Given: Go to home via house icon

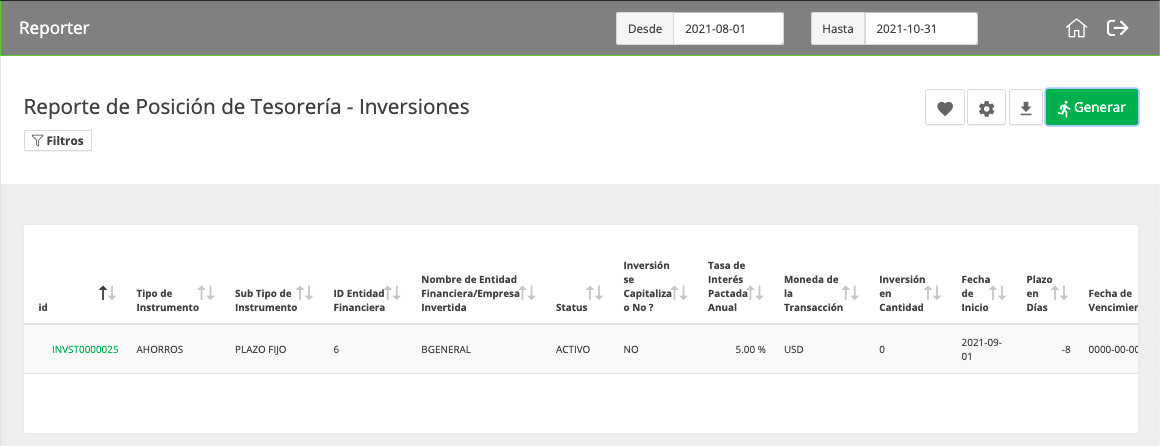Looking at the screenshot, I should tap(1076, 28).
